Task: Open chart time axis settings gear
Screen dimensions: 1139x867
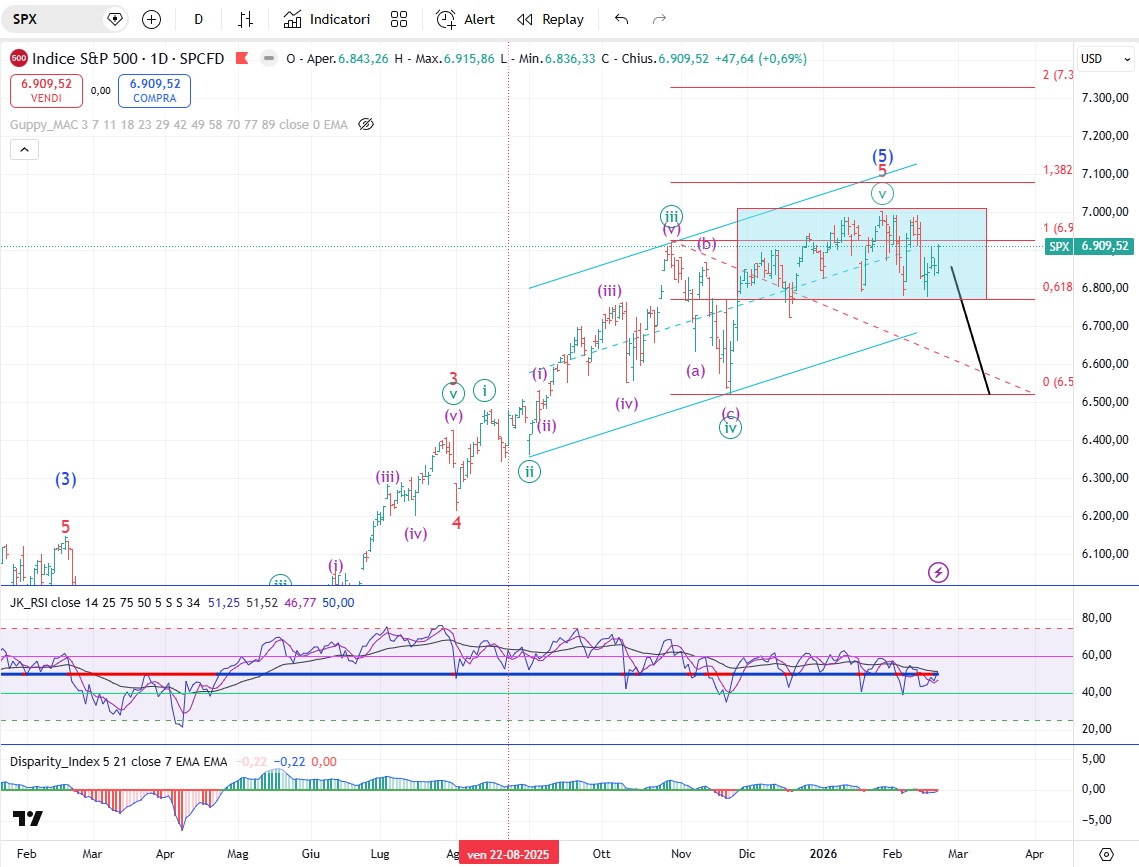Action: 1106,854
